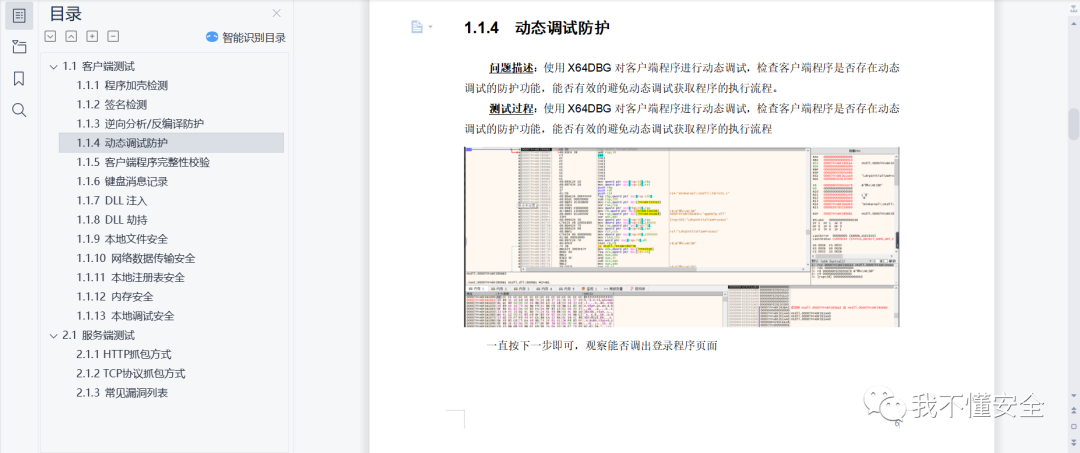
Task: Go to 1.1.1 程序加壳检测
Action: pyautogui.click(x=122, y=86)
